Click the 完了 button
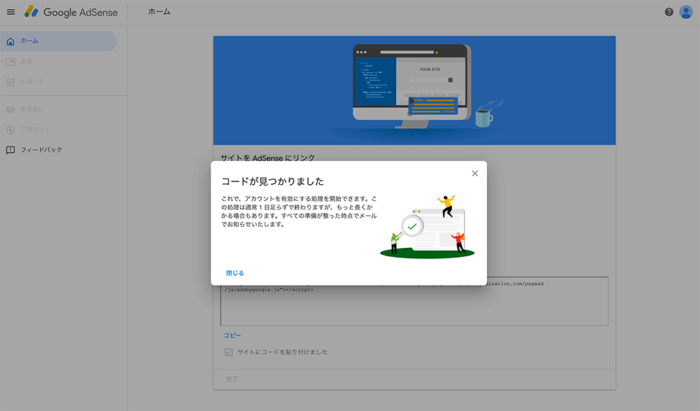Image resolution: width=700 pixels, height=411 pixels. 232,379
